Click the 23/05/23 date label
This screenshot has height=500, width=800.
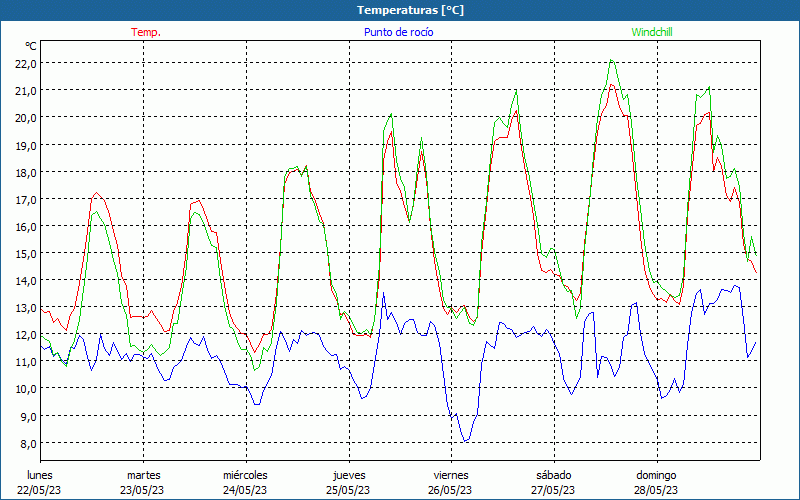[142, 490]
